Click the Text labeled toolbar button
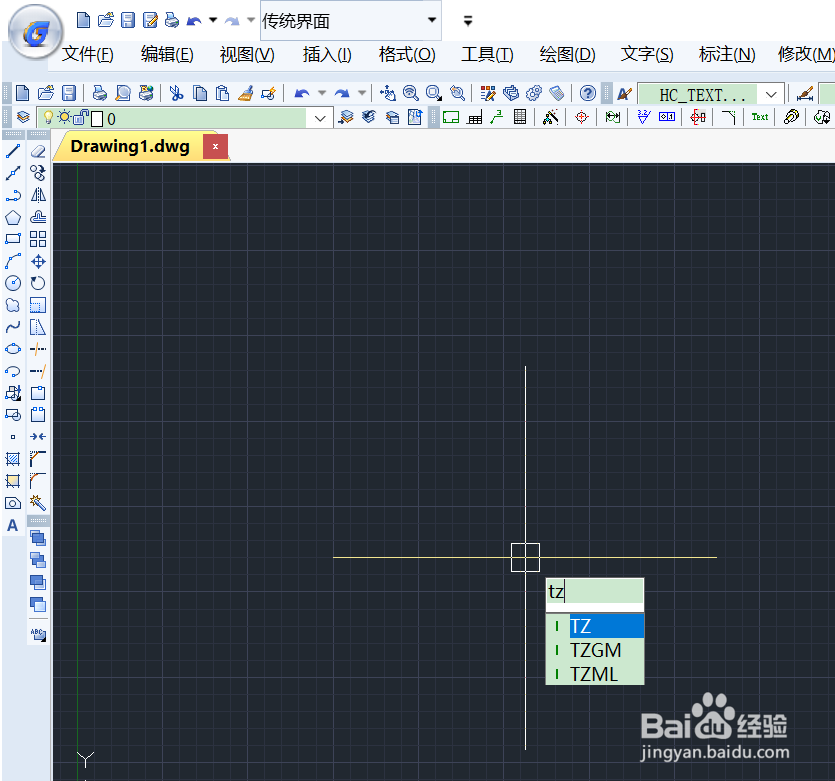Screen dimensions: 835x781 759,117
